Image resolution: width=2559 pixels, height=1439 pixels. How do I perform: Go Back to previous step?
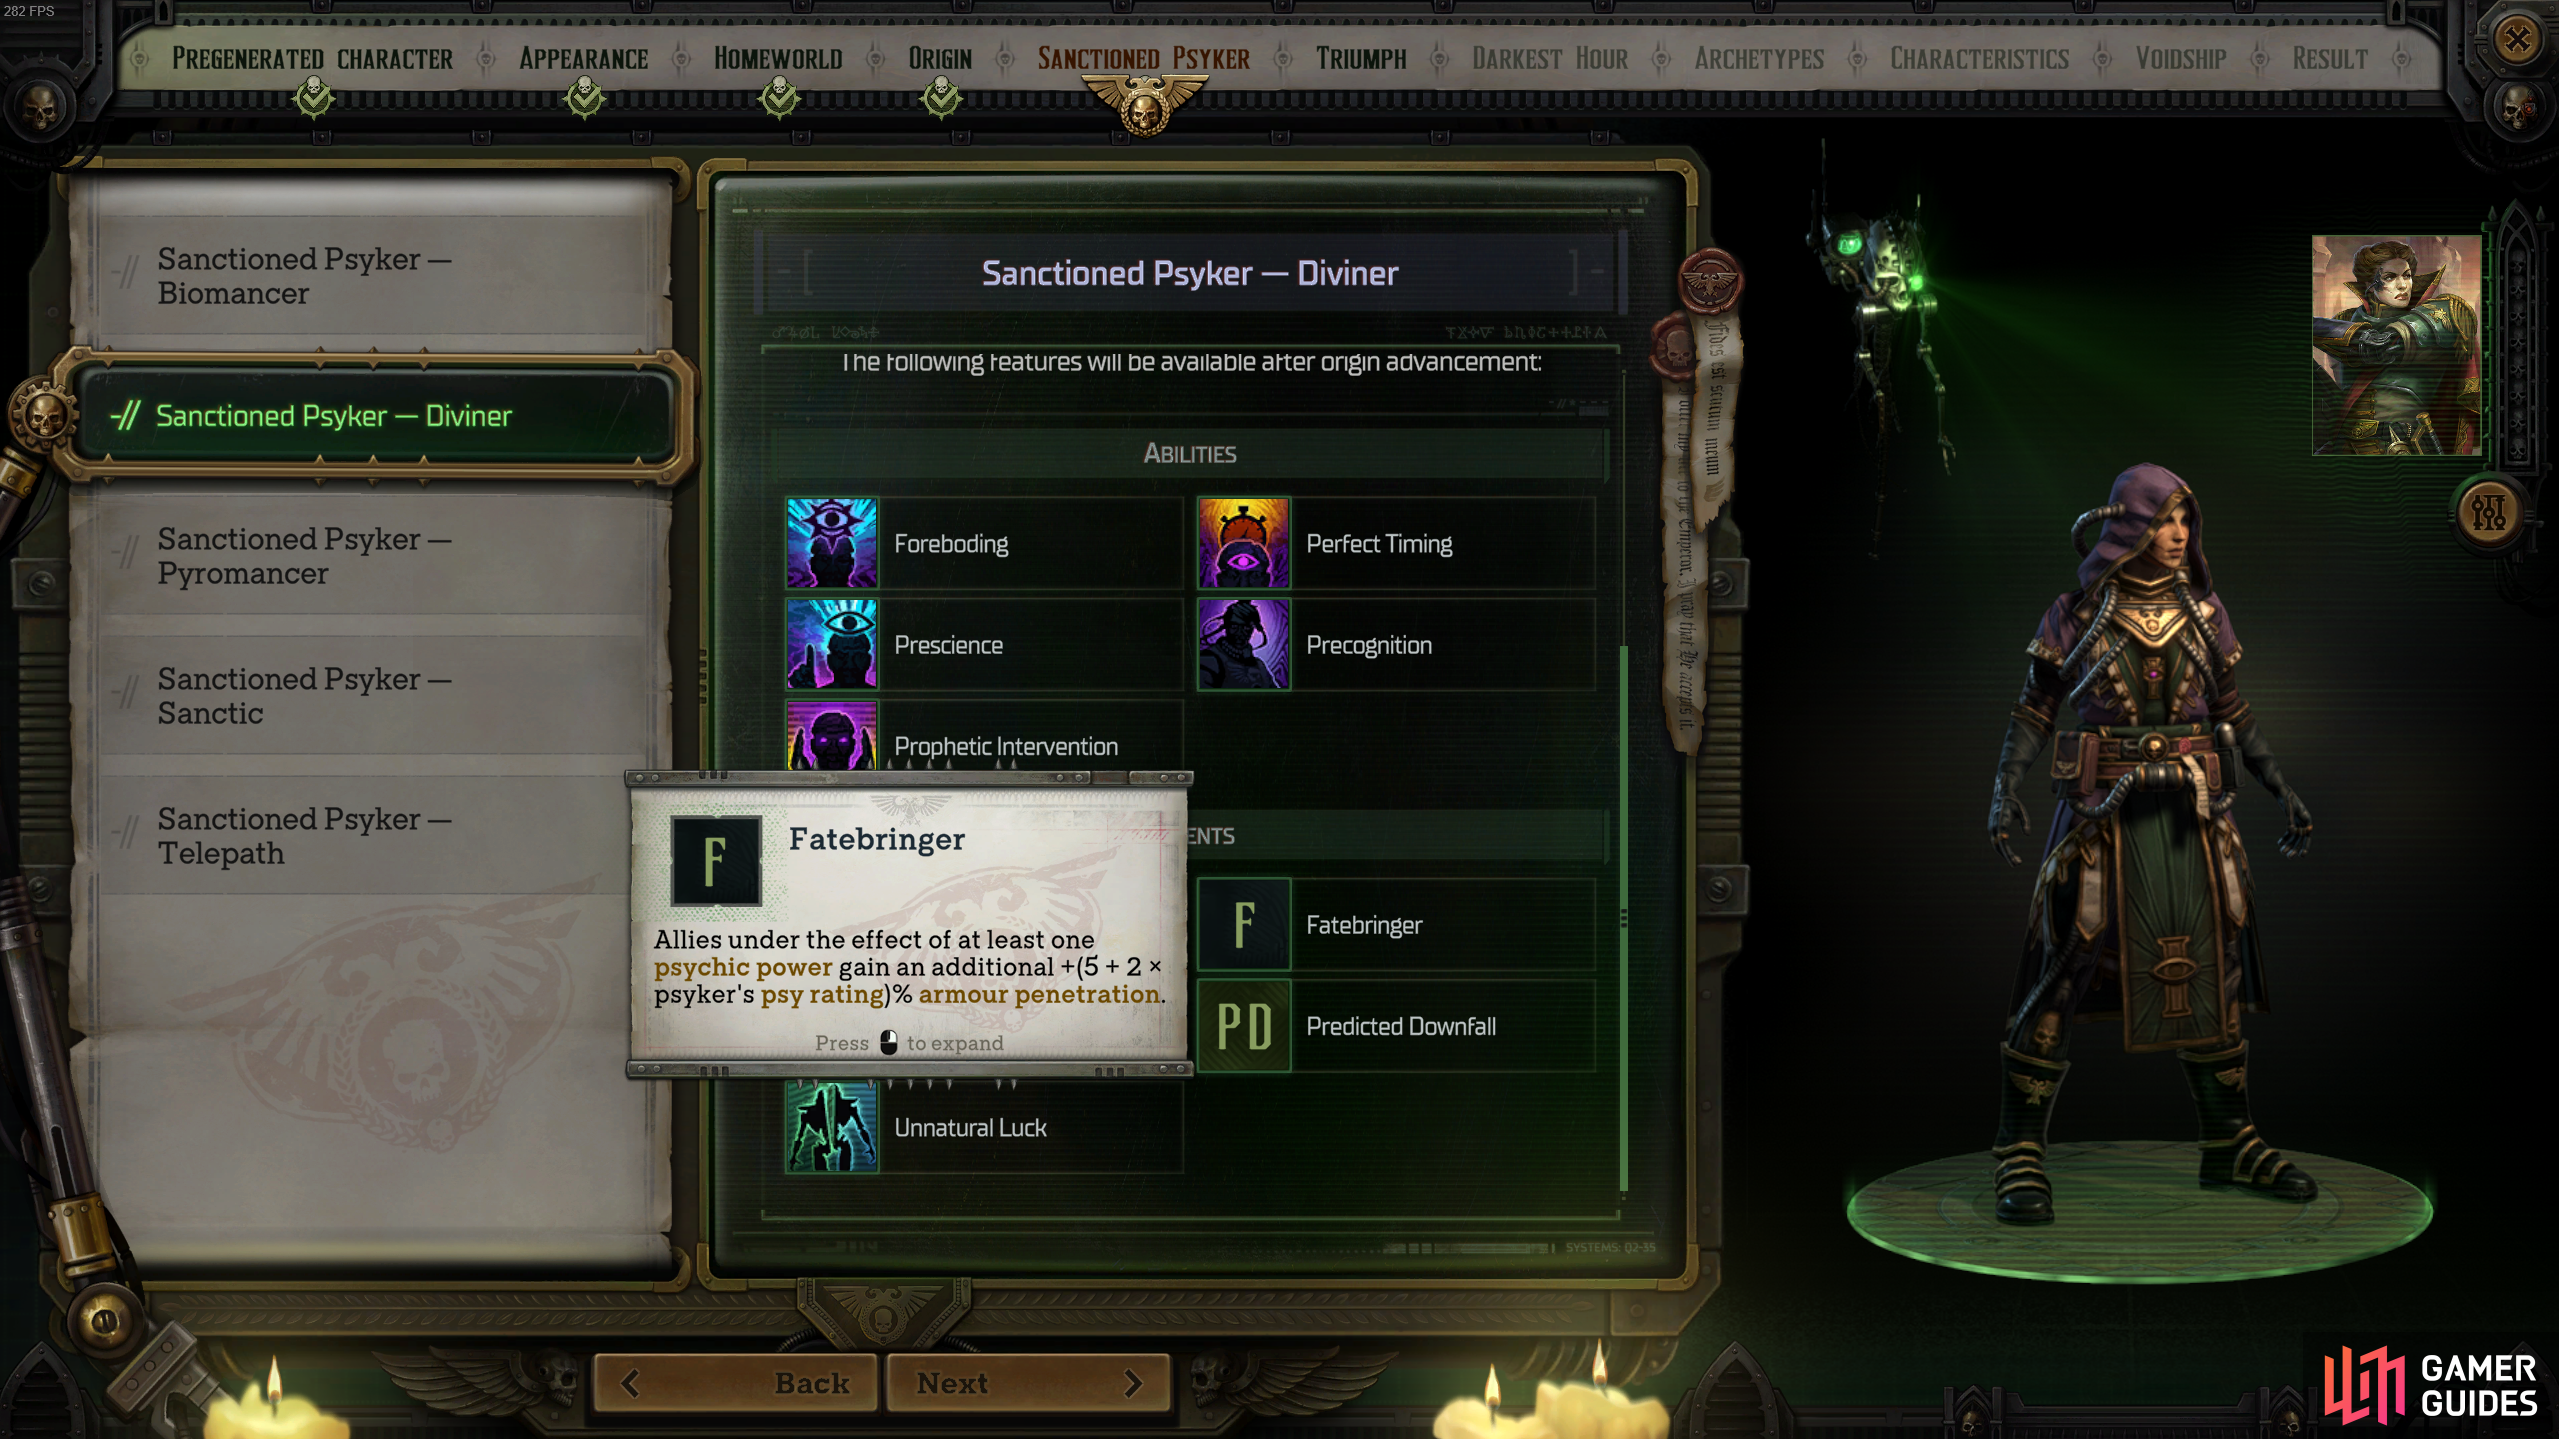(x=736, y=1383)
